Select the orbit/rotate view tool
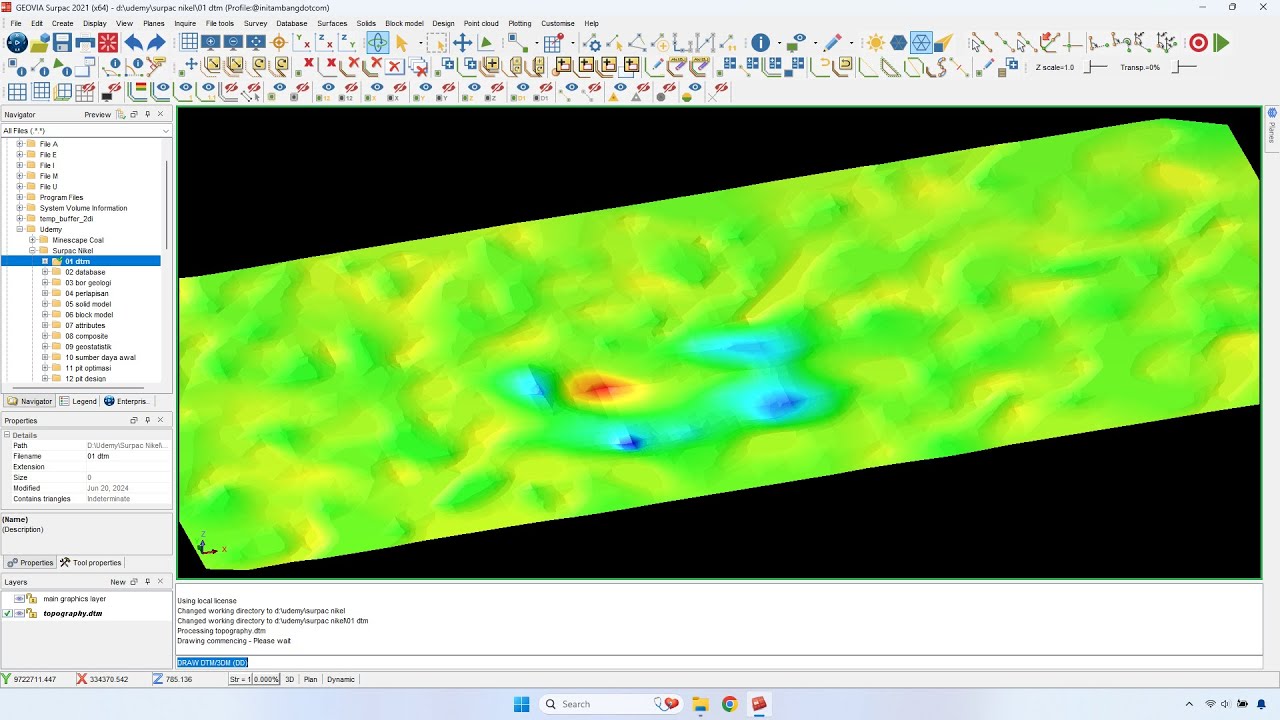The height and width of the screenshot is (720, 1280). (x=377, y=43)
